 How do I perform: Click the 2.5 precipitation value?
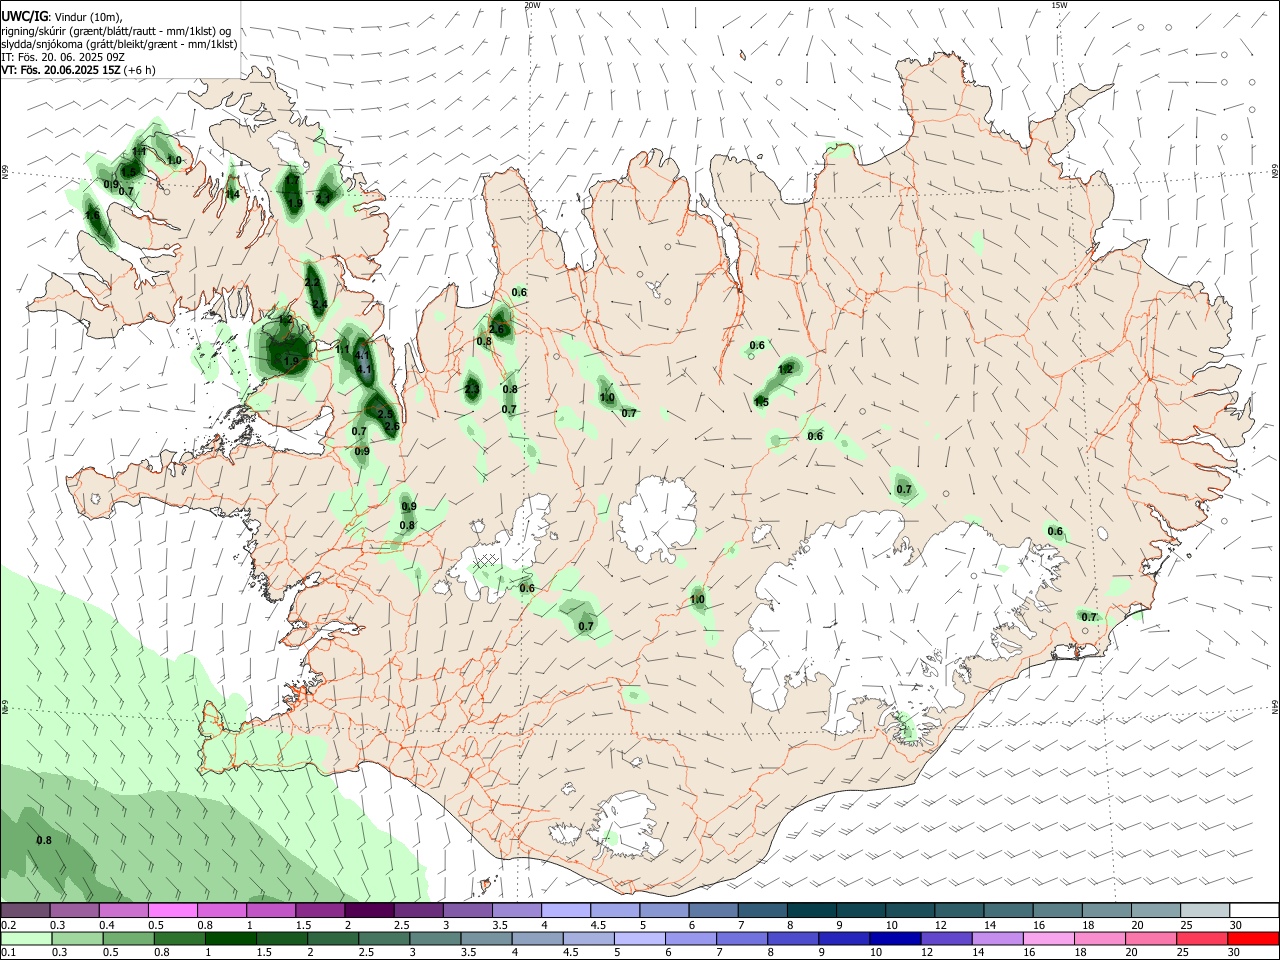(385, 413)
